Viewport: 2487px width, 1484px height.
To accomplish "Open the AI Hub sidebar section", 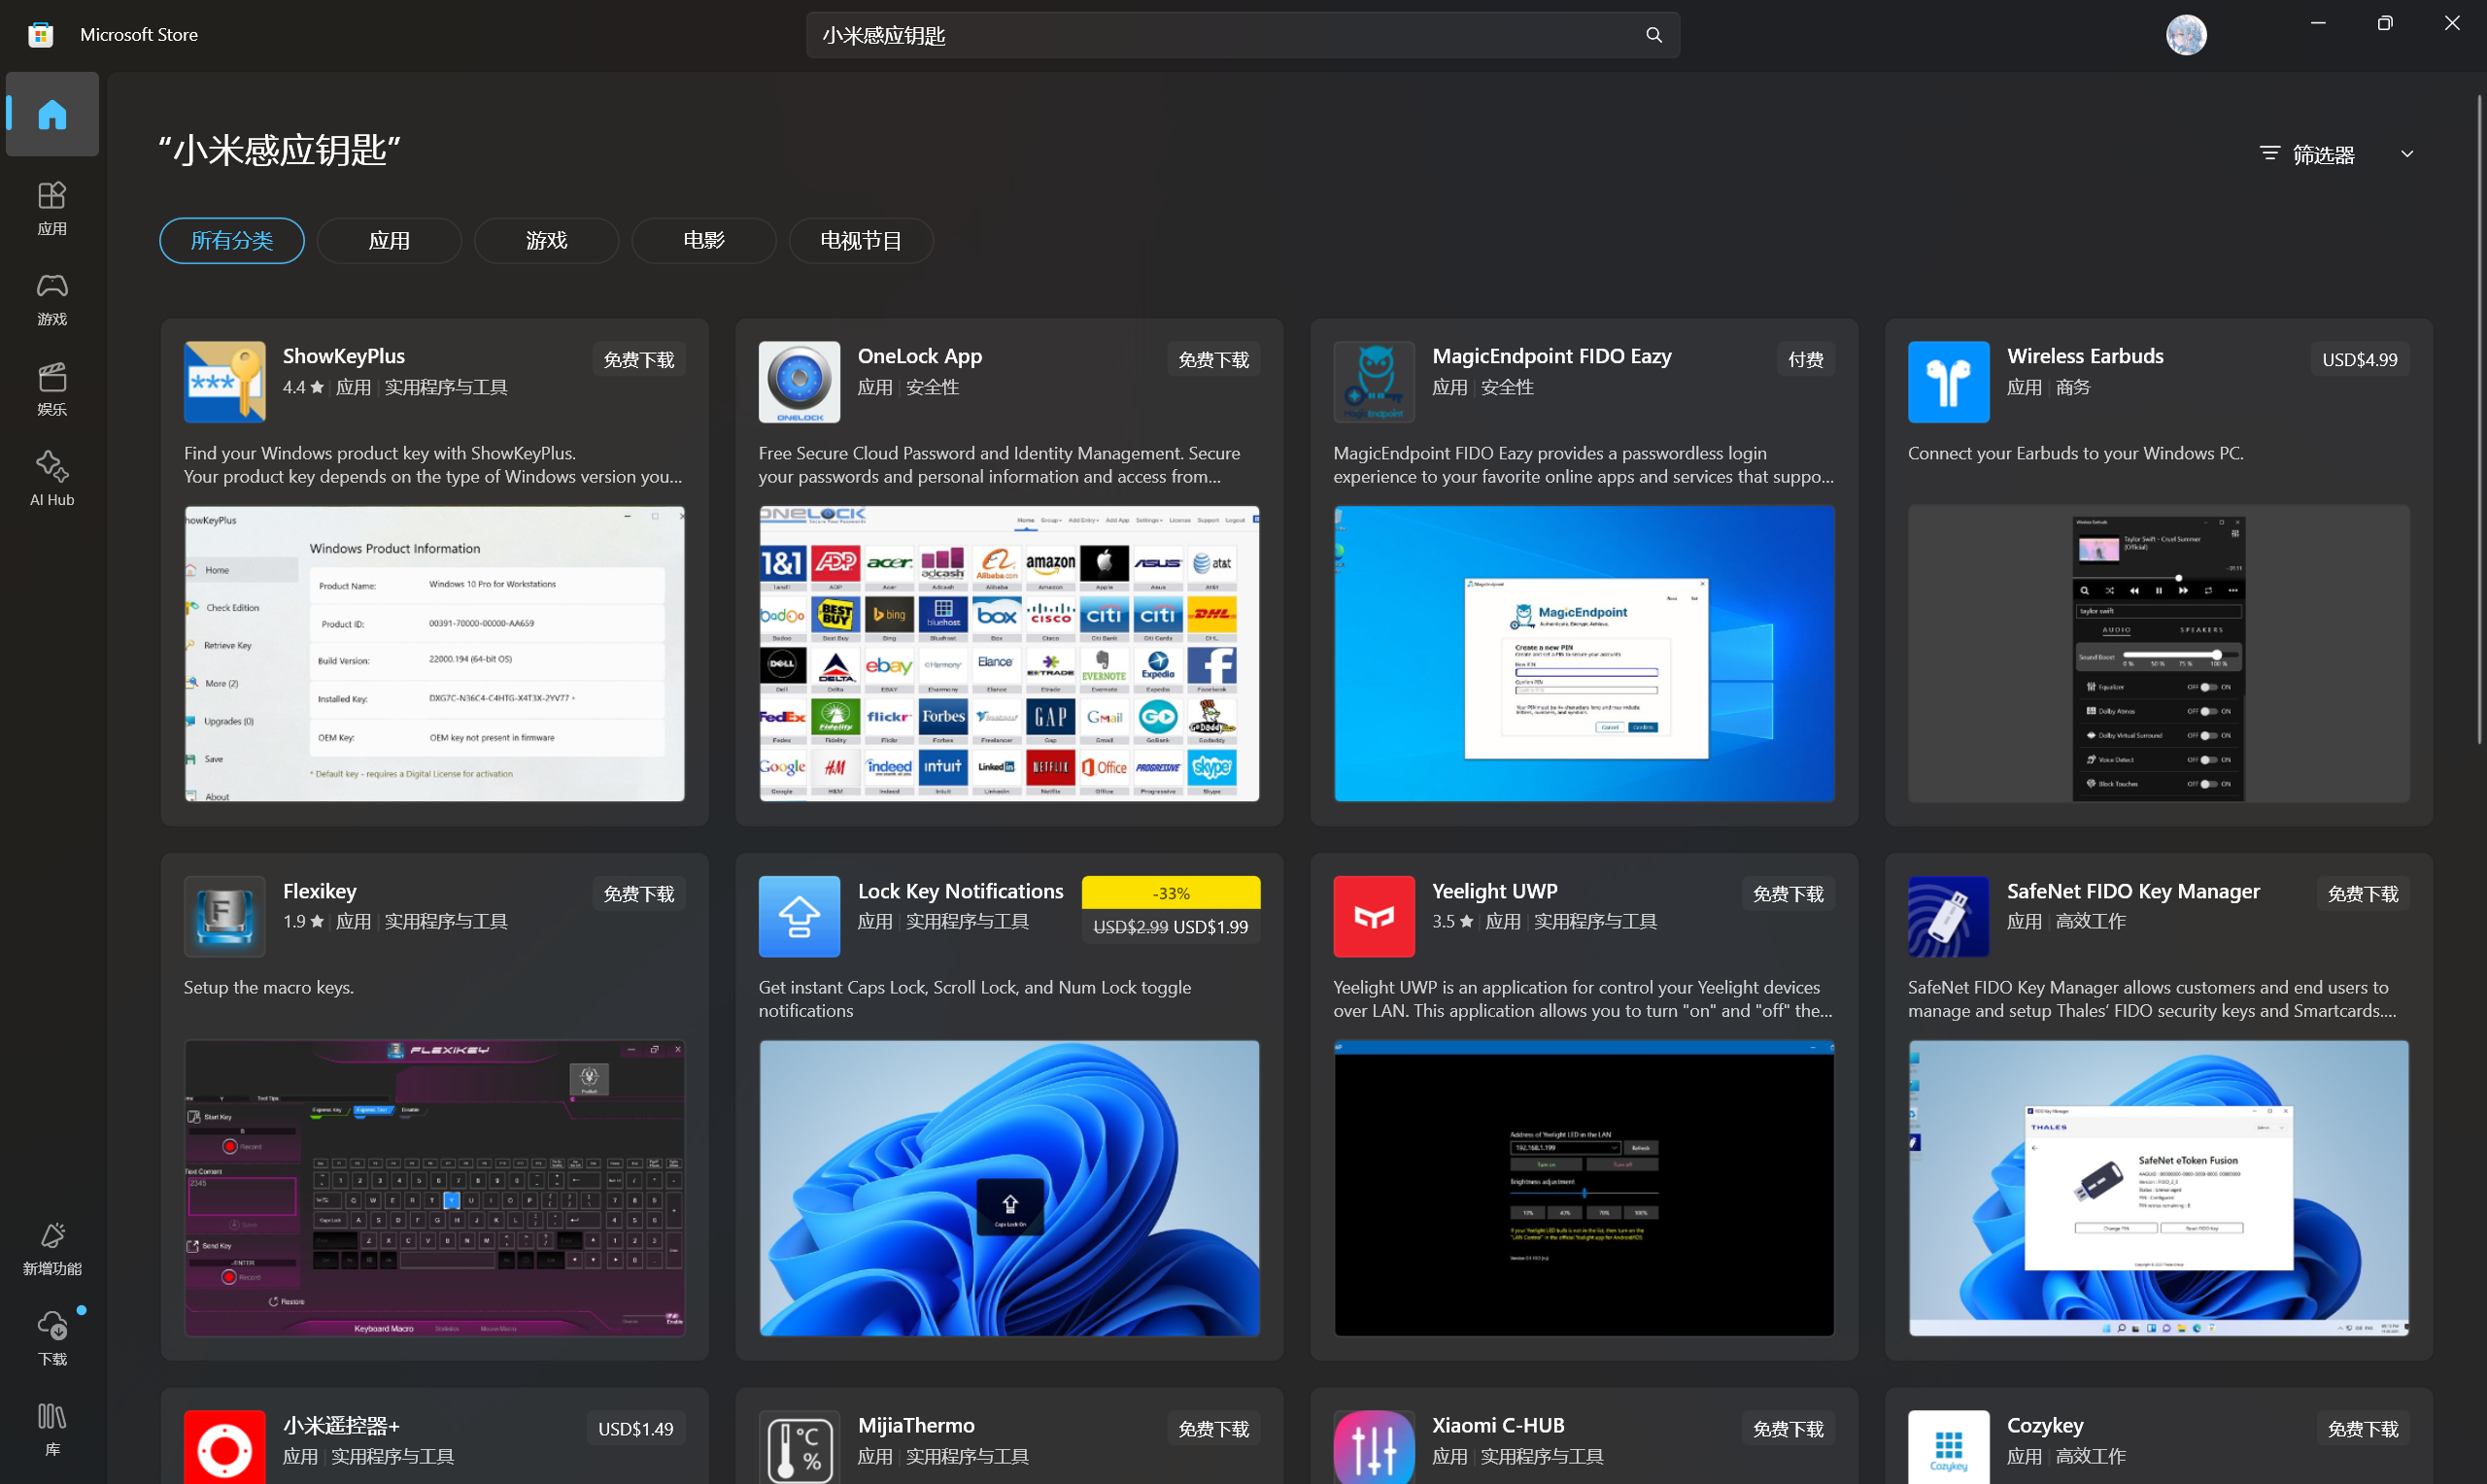I will (52, 479).
